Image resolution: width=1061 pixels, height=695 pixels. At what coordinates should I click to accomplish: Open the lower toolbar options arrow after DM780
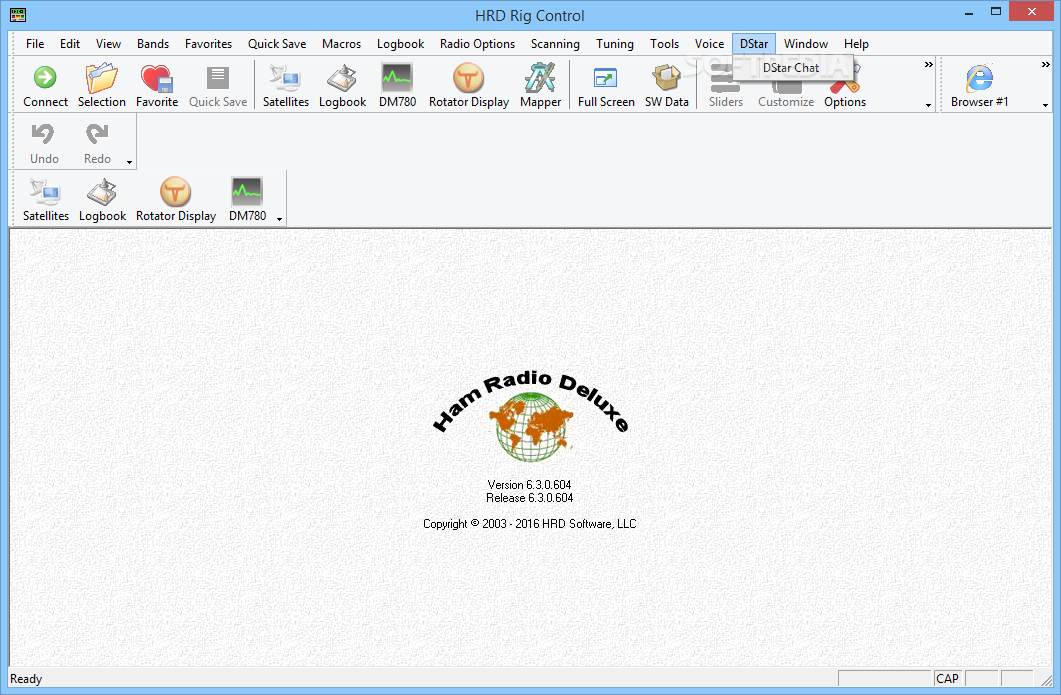[279, 219]
